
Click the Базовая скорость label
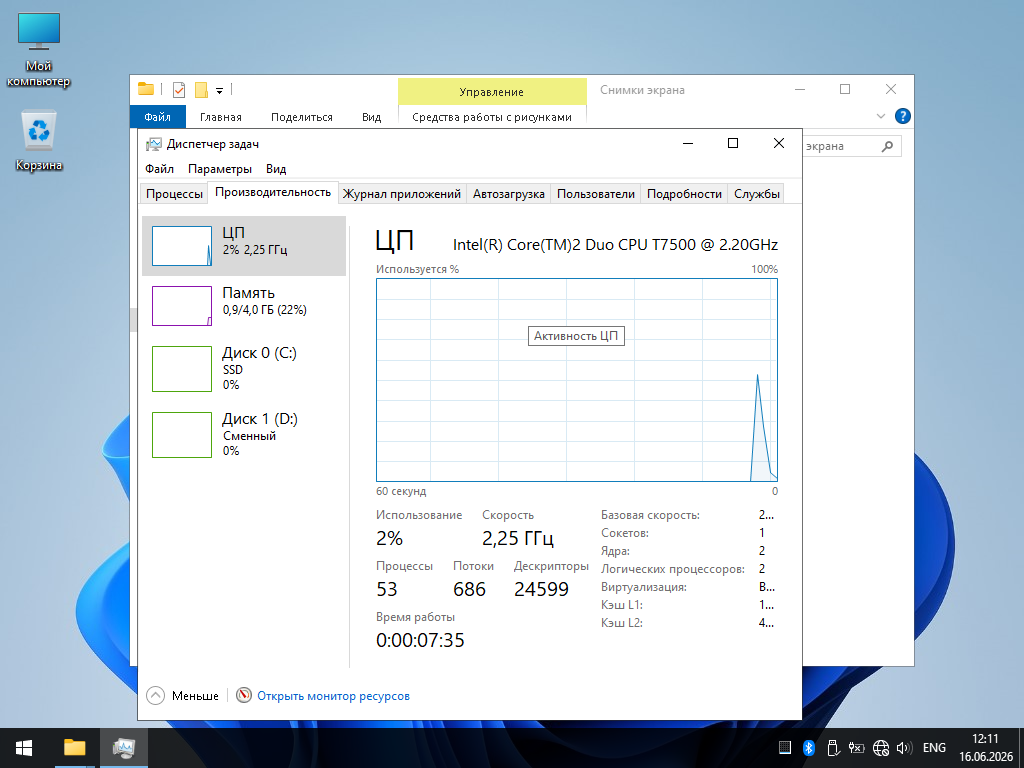click(650, 515)
